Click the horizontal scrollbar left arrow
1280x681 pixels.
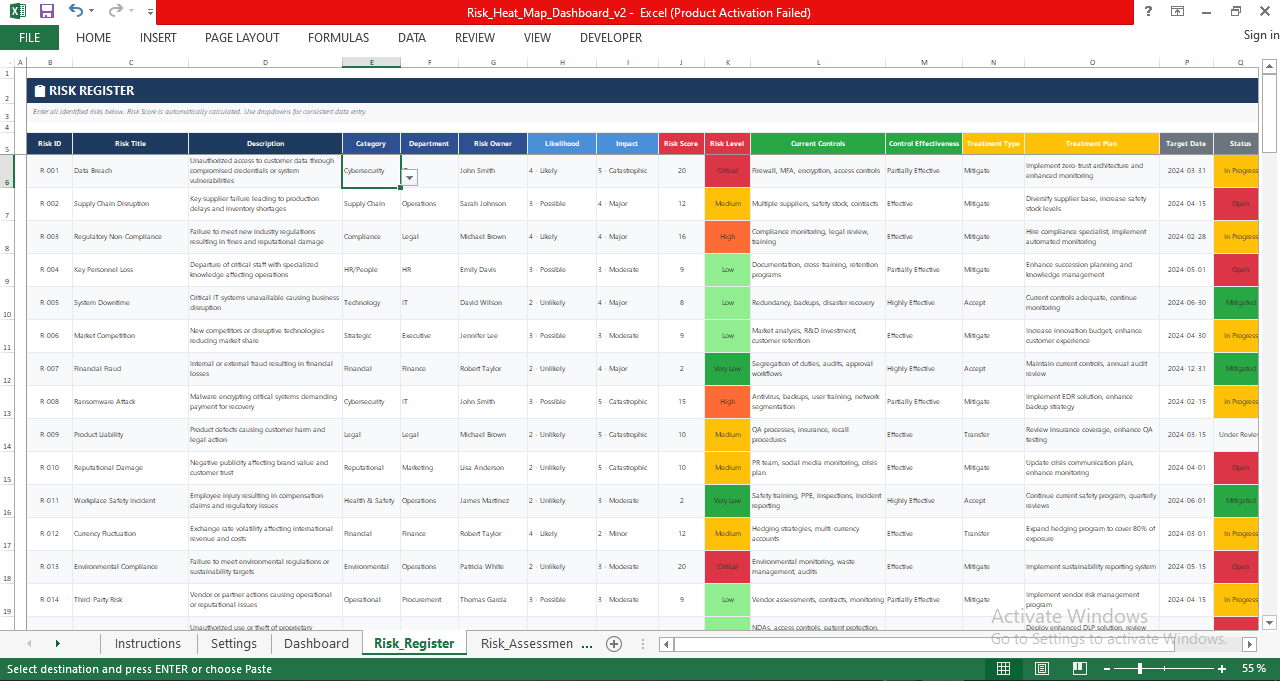click(664, 644)
